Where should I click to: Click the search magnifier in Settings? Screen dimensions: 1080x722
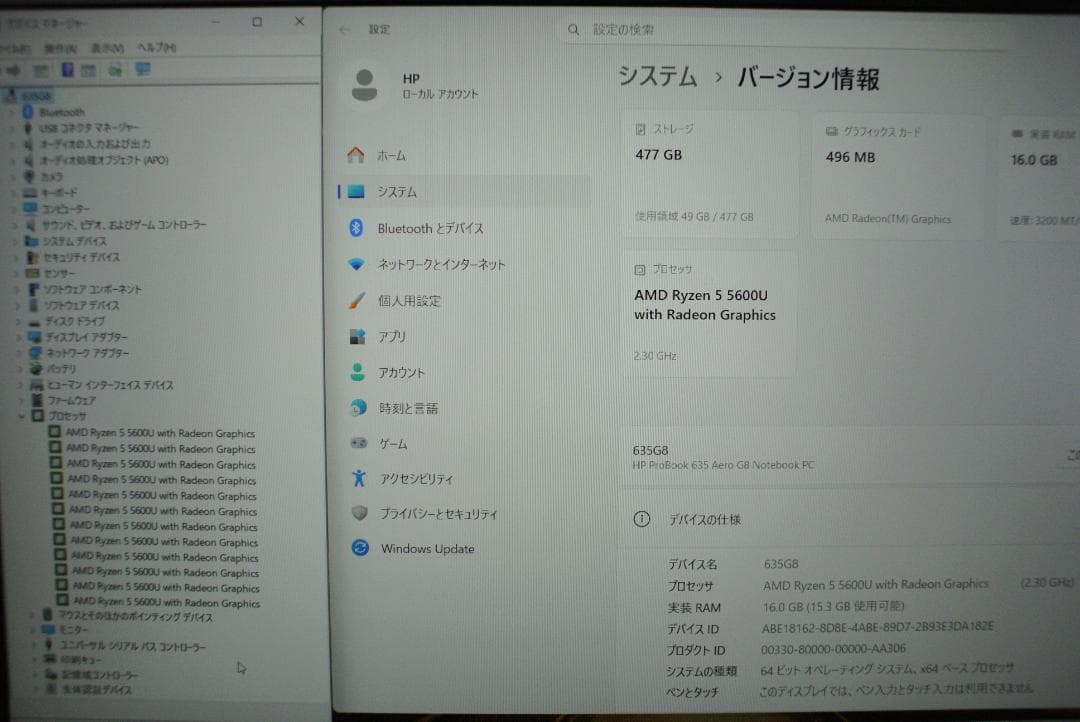click(573, 30)
